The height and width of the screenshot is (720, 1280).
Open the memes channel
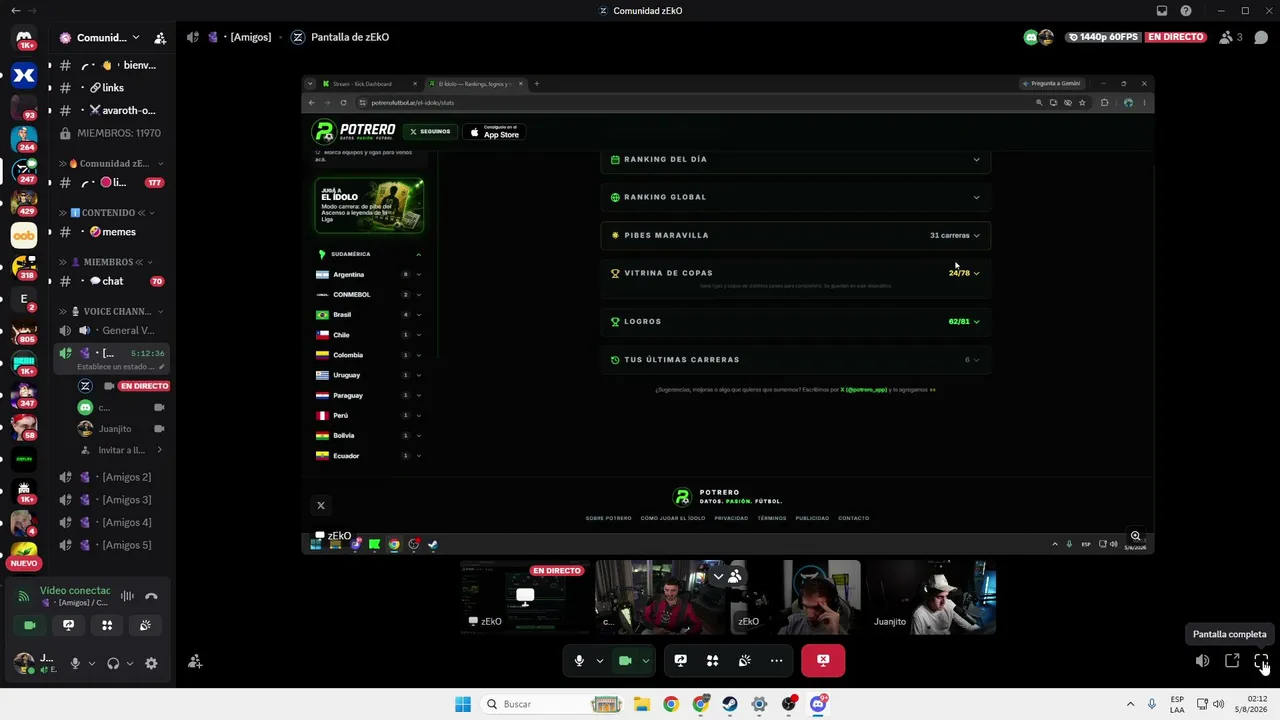[112, 232]
